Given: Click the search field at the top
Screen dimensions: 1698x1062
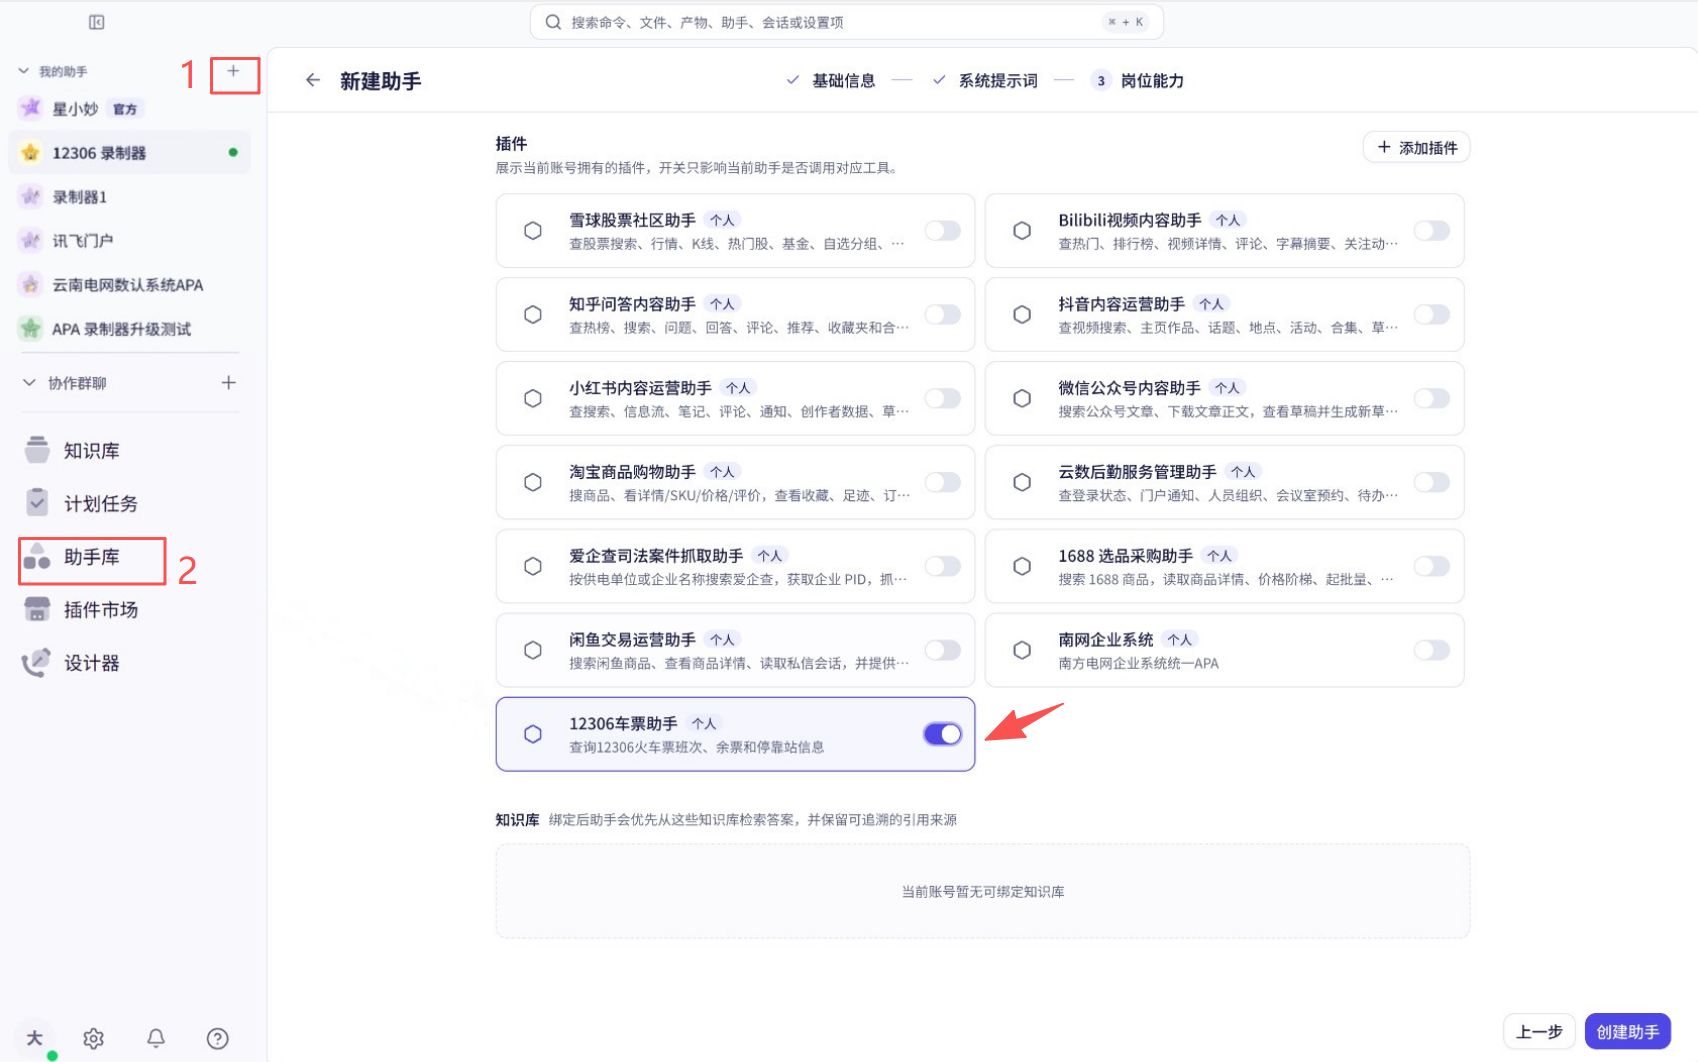Looking at the screenshot, I should [x=846, y=22].
